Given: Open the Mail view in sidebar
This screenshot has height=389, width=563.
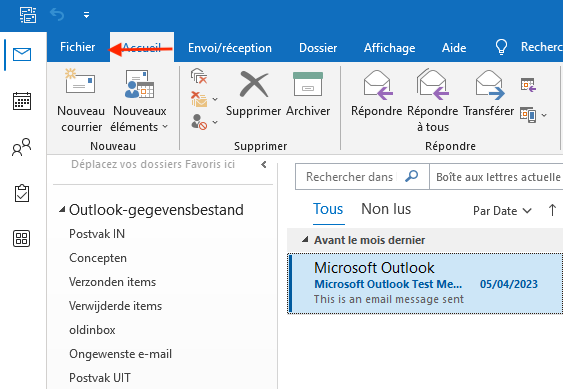Looking at the screenshot, I should (x=22, y=55).
